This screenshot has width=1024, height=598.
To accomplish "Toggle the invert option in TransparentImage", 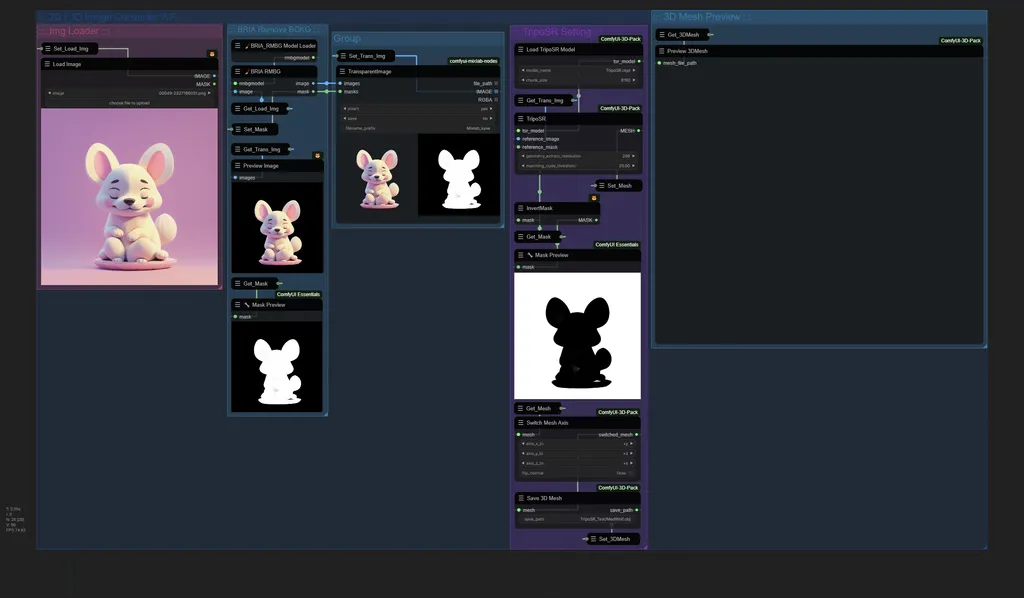I will (x=418, y=108).
